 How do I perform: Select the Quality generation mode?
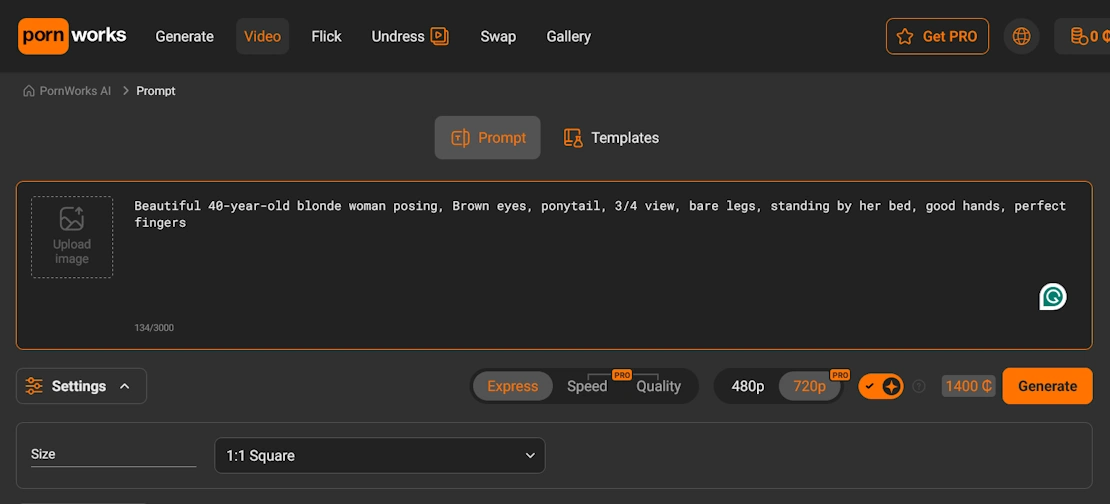point(658,386)
